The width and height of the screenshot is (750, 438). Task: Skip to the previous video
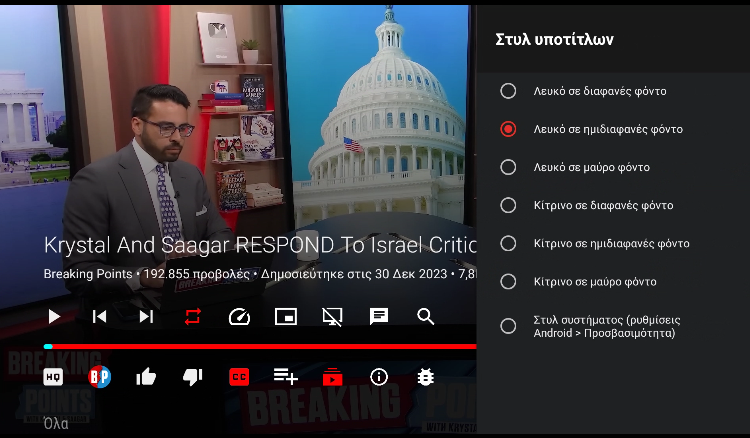coord(99,317)
